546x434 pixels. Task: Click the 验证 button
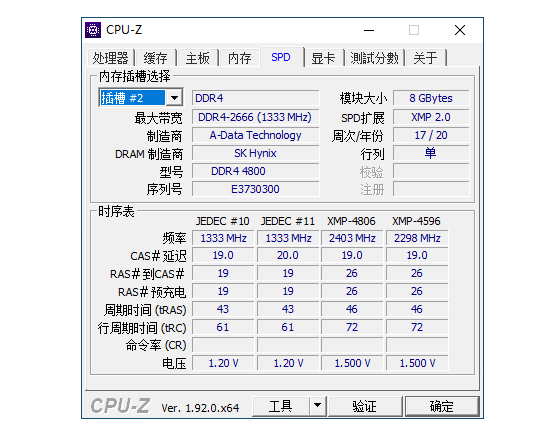[365, 406]
